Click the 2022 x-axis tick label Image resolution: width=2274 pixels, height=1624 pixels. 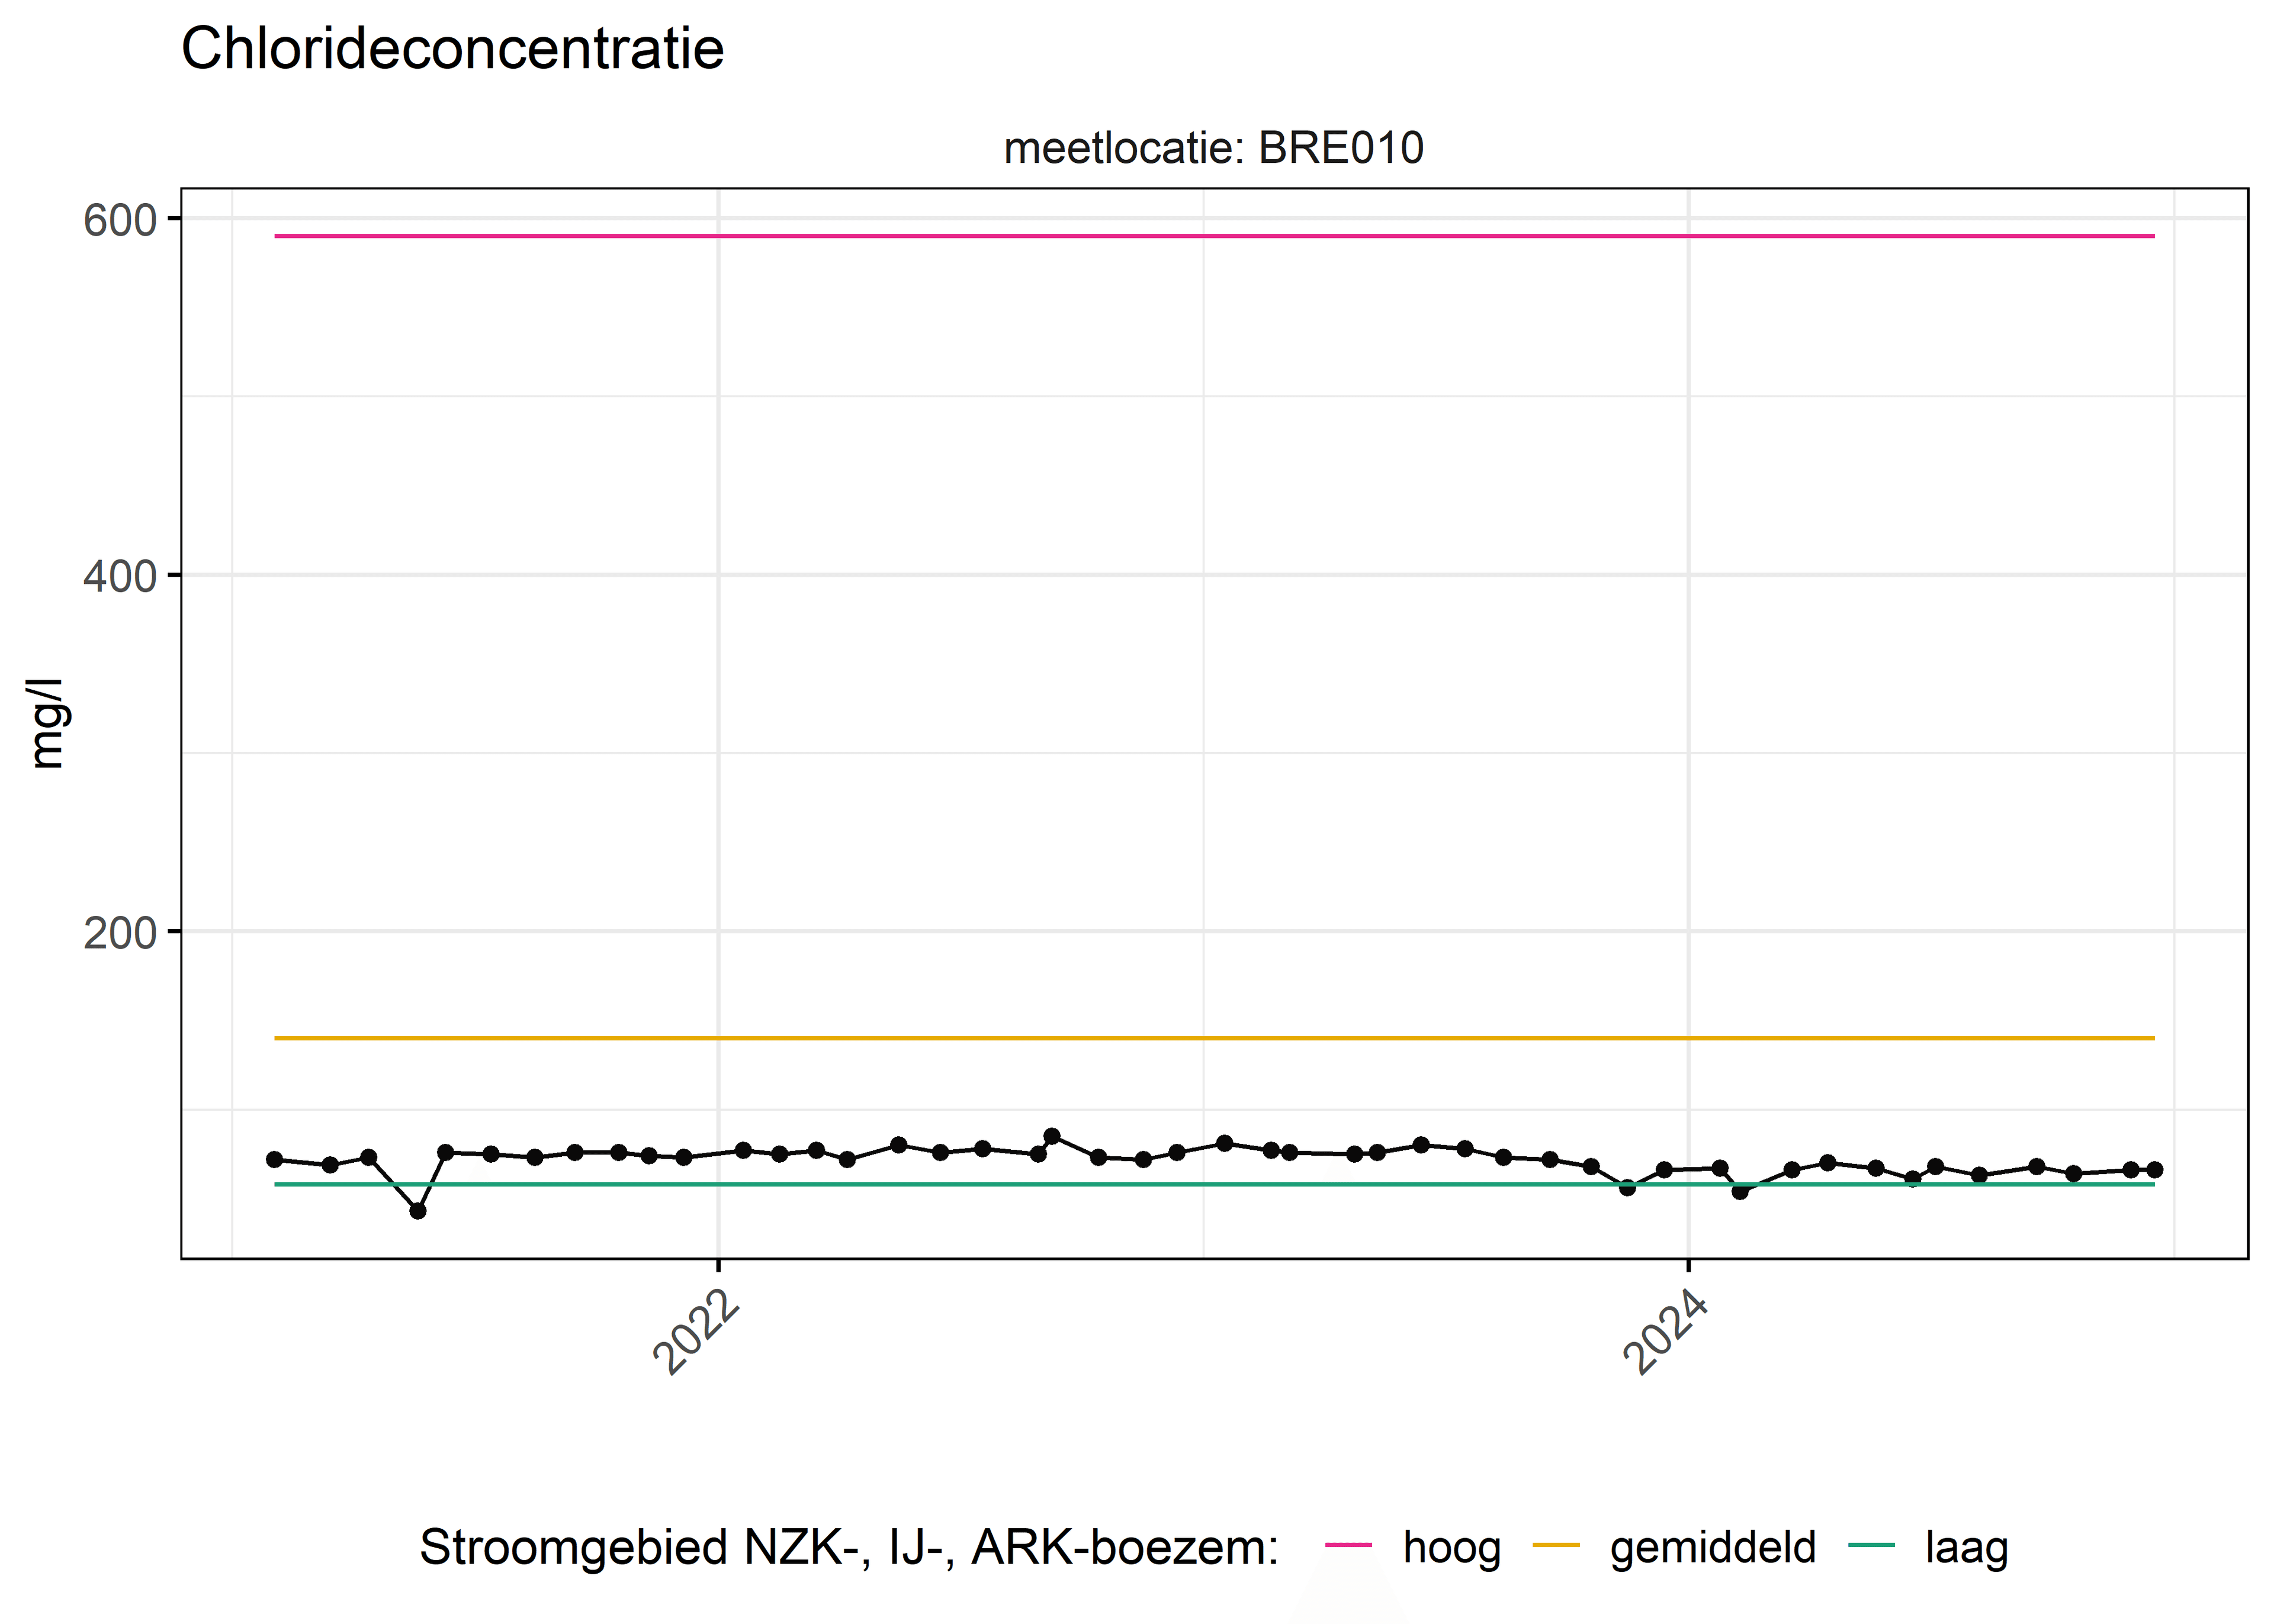pyautogui.click(x=696, y=1334)
